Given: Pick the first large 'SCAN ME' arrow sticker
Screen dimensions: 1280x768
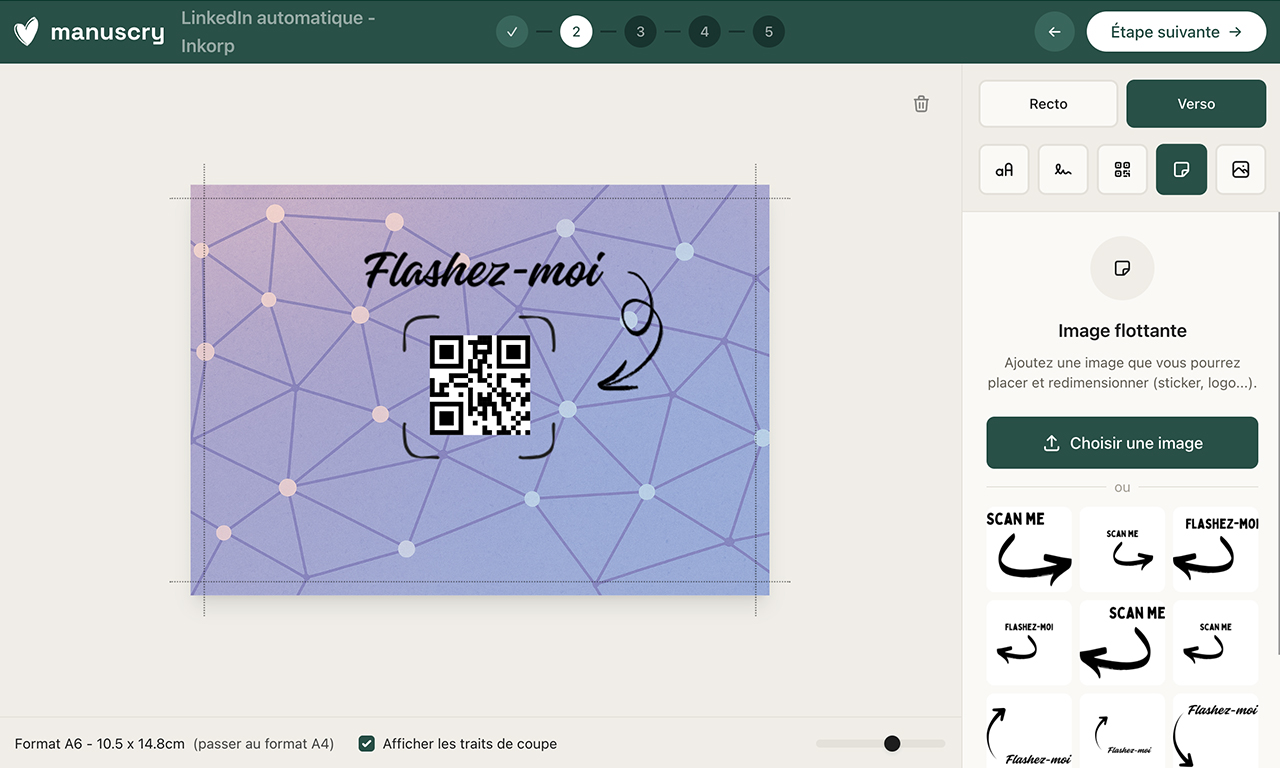Looking at the screenshot, I should click(1028, 549).
